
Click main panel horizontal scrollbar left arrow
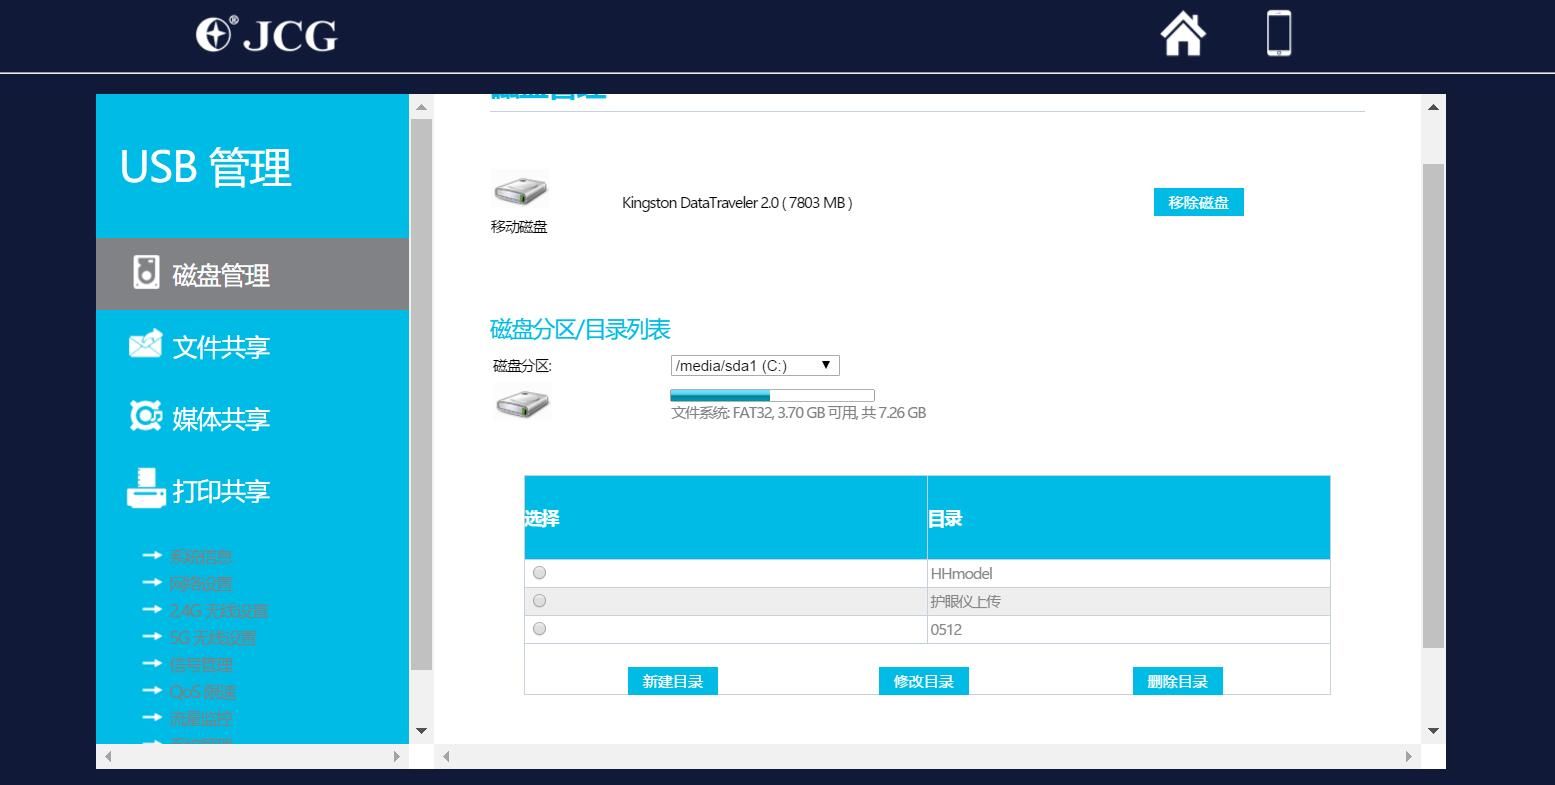446,757
